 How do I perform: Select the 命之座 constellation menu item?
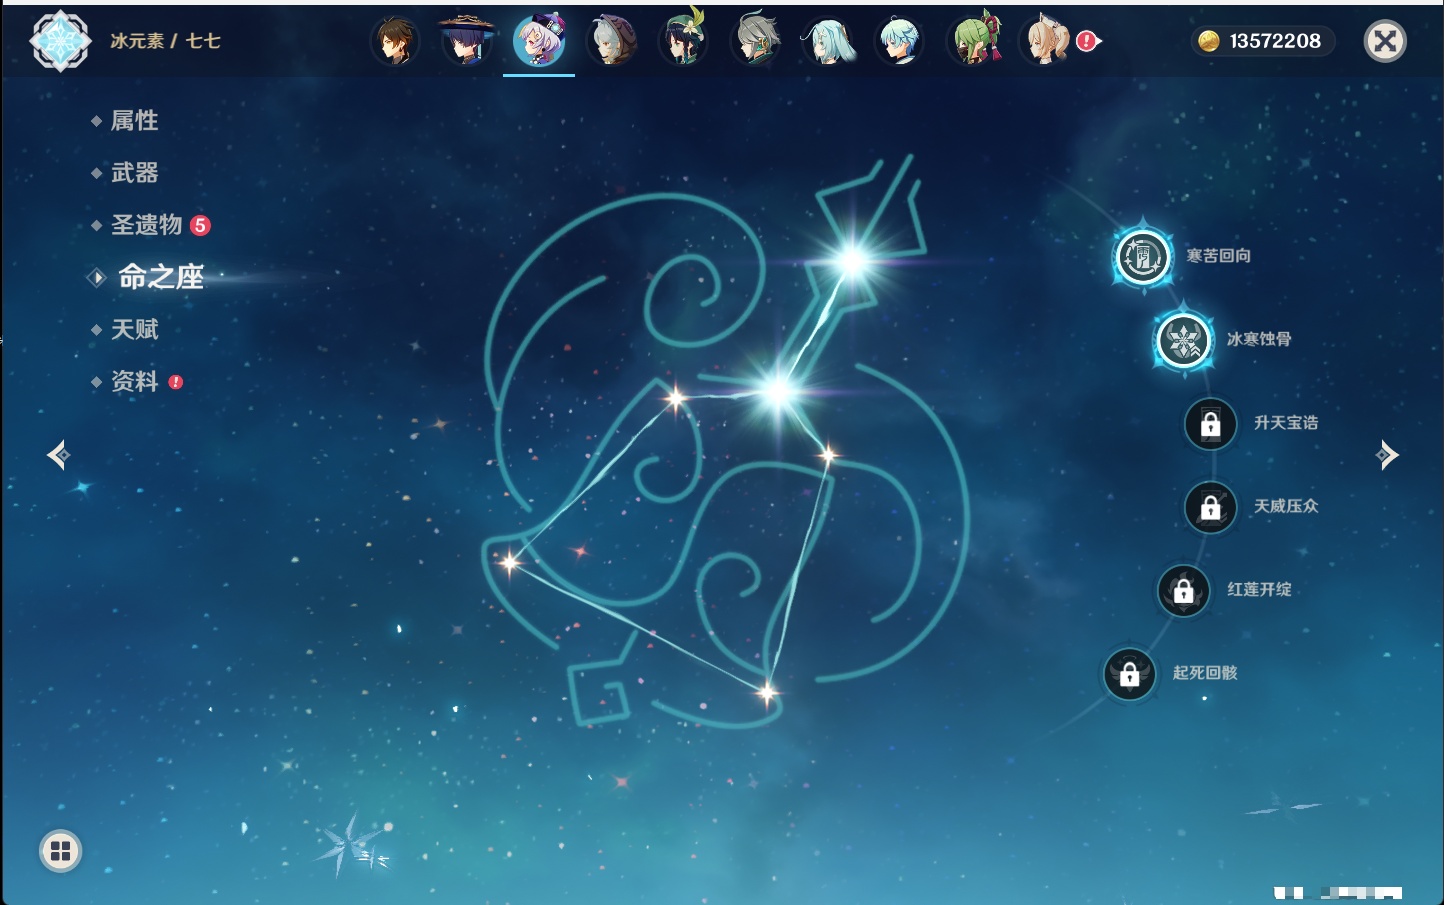(160, 277)
